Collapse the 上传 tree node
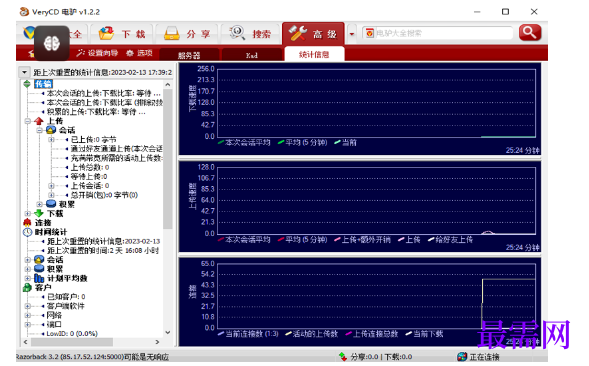 click(x=27, y=121)
